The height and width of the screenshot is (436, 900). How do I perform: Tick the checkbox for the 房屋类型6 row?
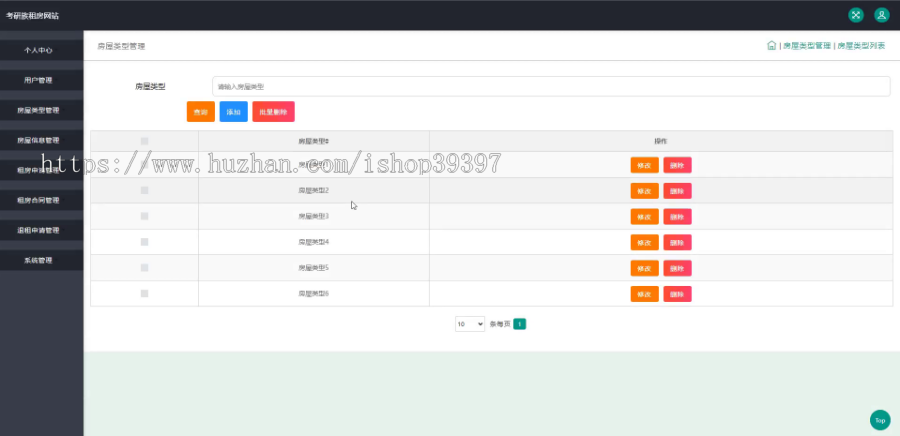[145, 294]
